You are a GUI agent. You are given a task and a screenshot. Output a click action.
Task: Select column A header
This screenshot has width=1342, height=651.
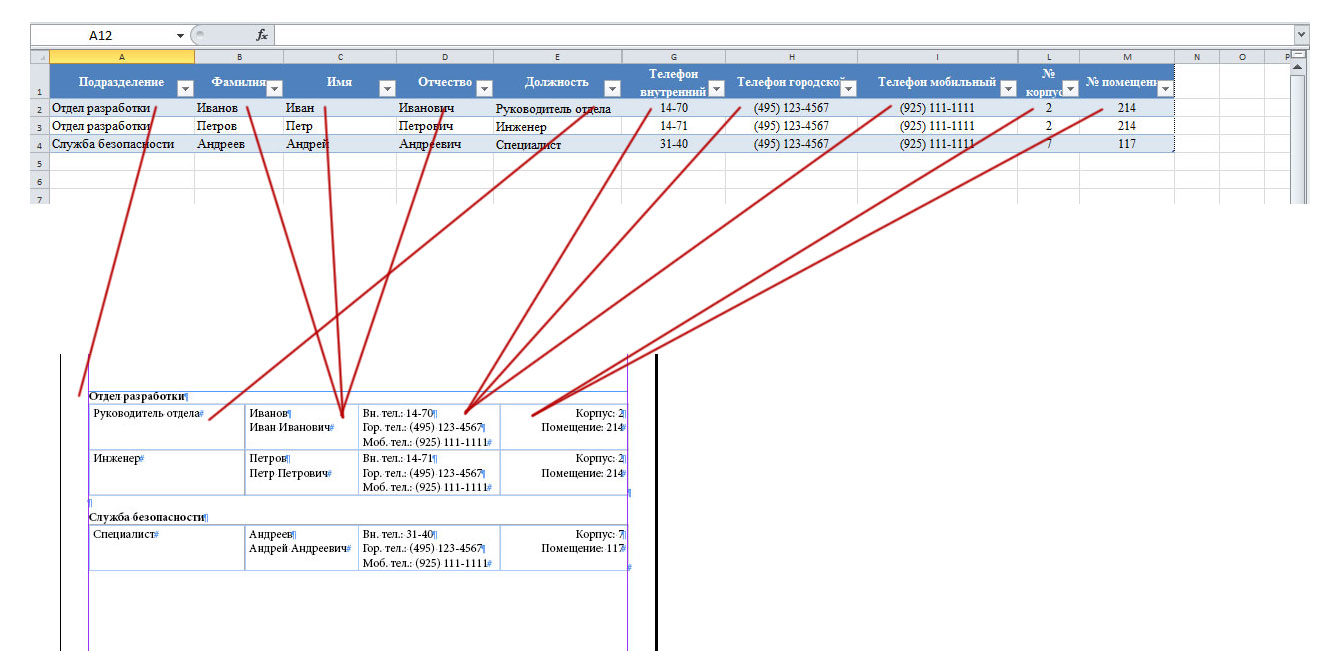[121, 57]
